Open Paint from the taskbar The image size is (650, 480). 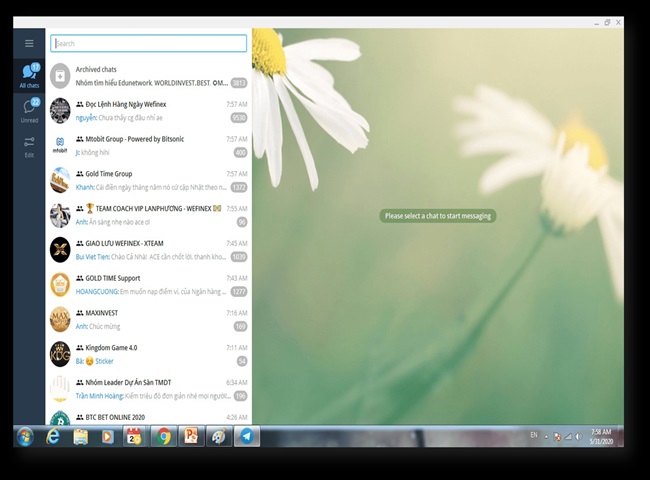point(219,436)
